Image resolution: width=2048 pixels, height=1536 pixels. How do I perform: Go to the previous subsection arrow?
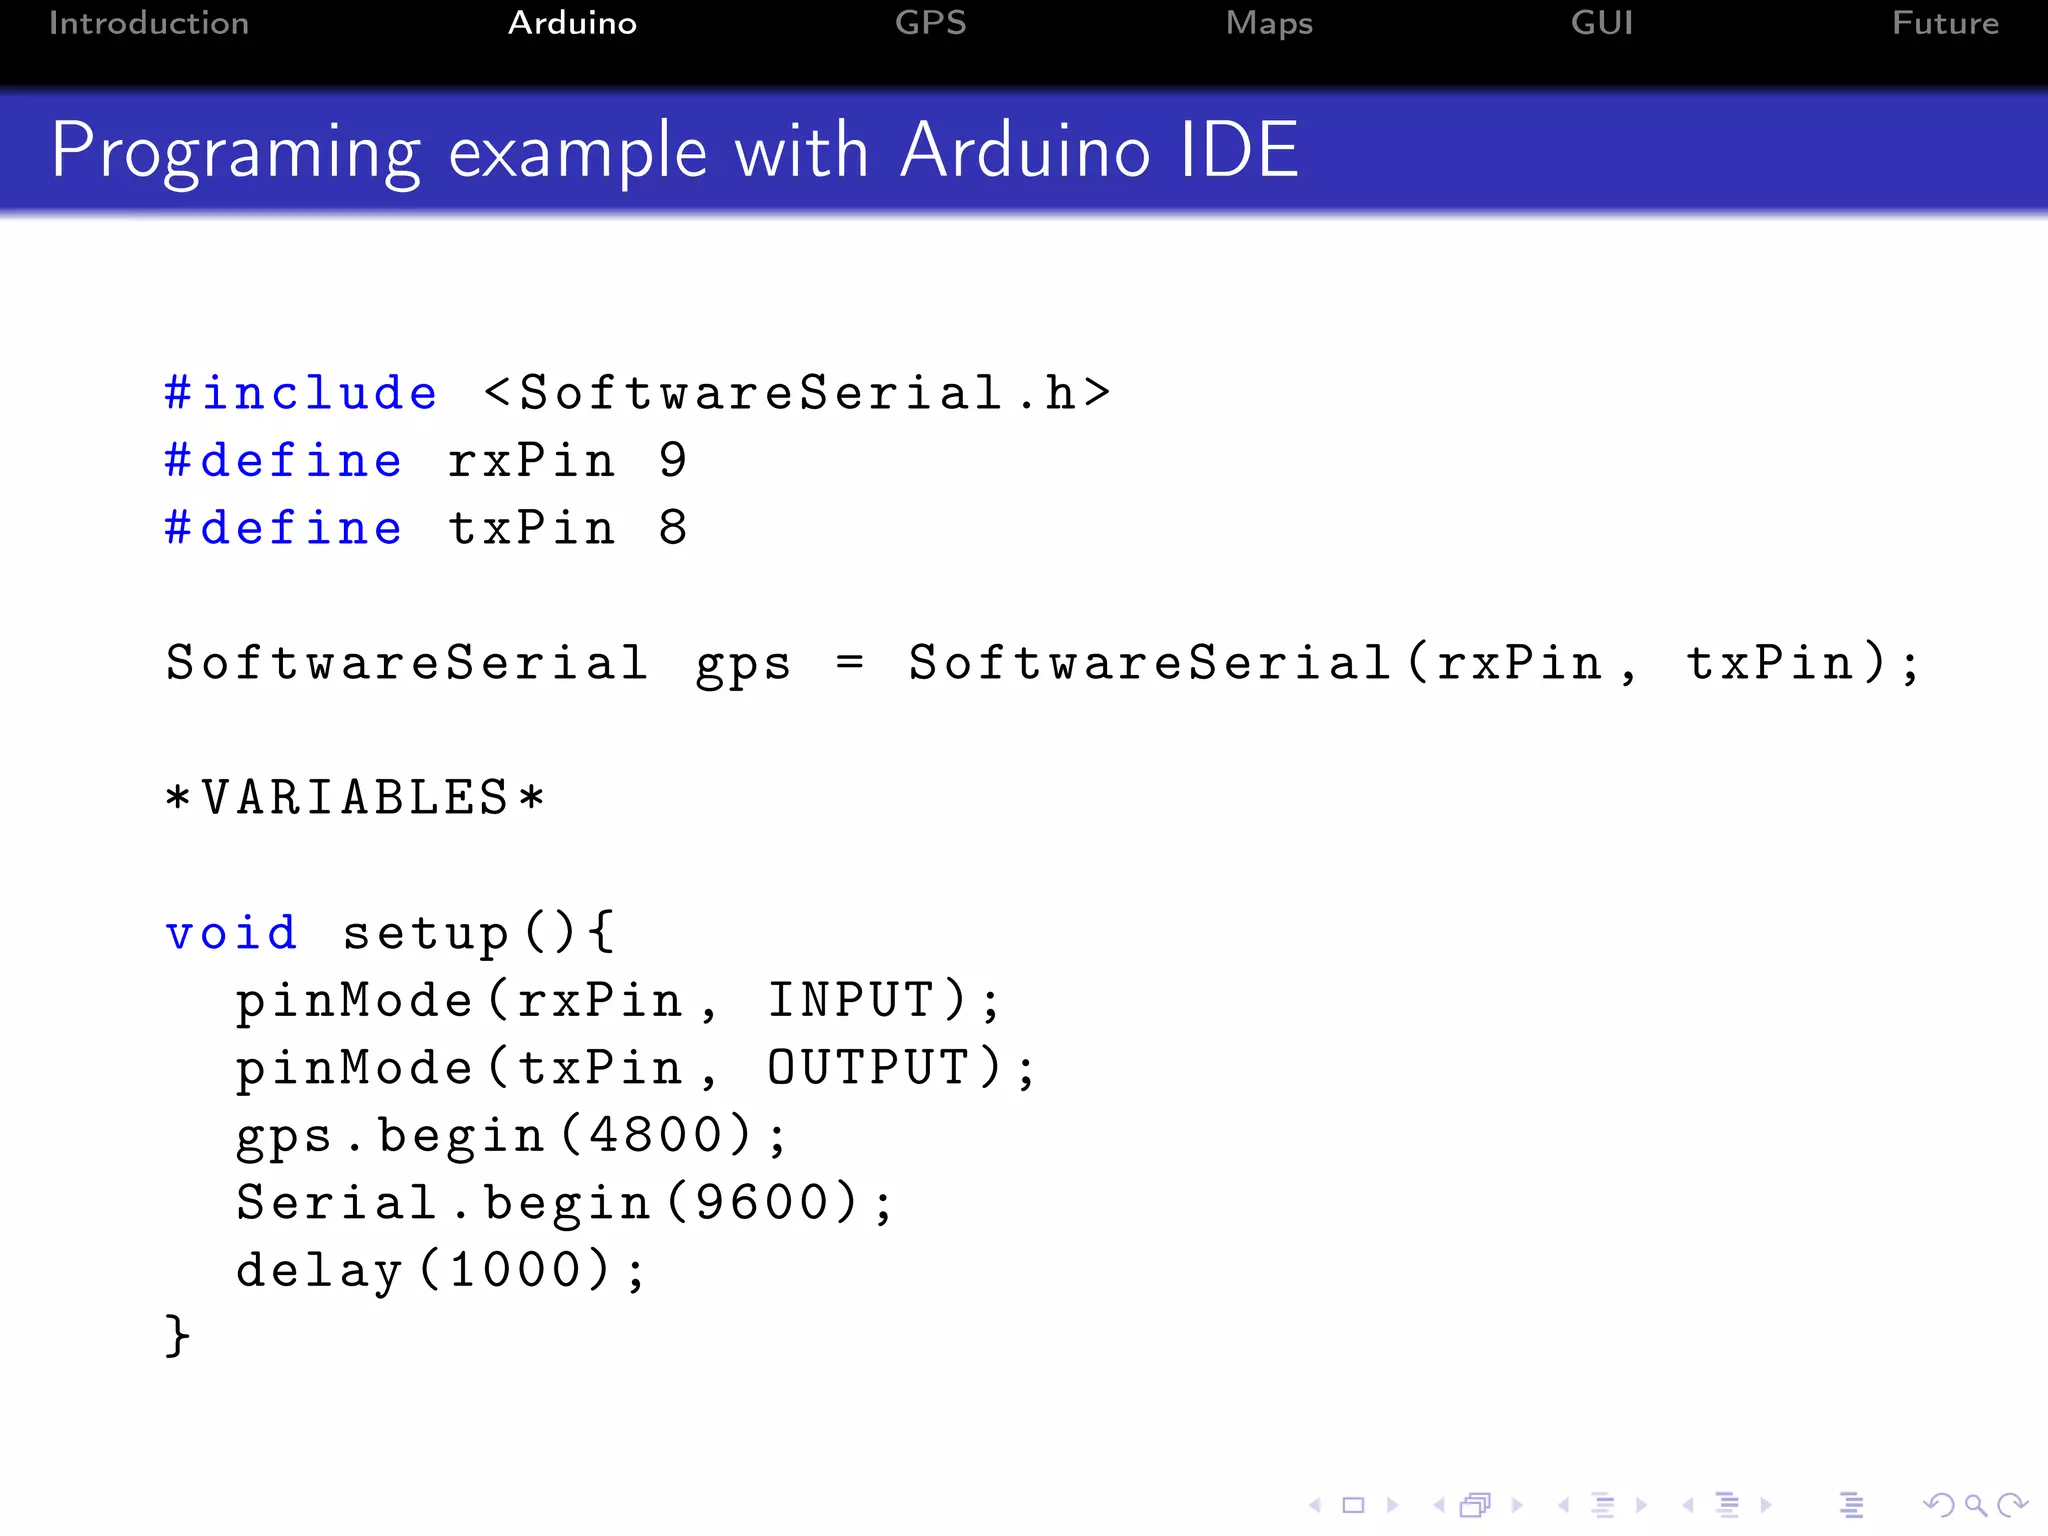tap(1563, 1504)
